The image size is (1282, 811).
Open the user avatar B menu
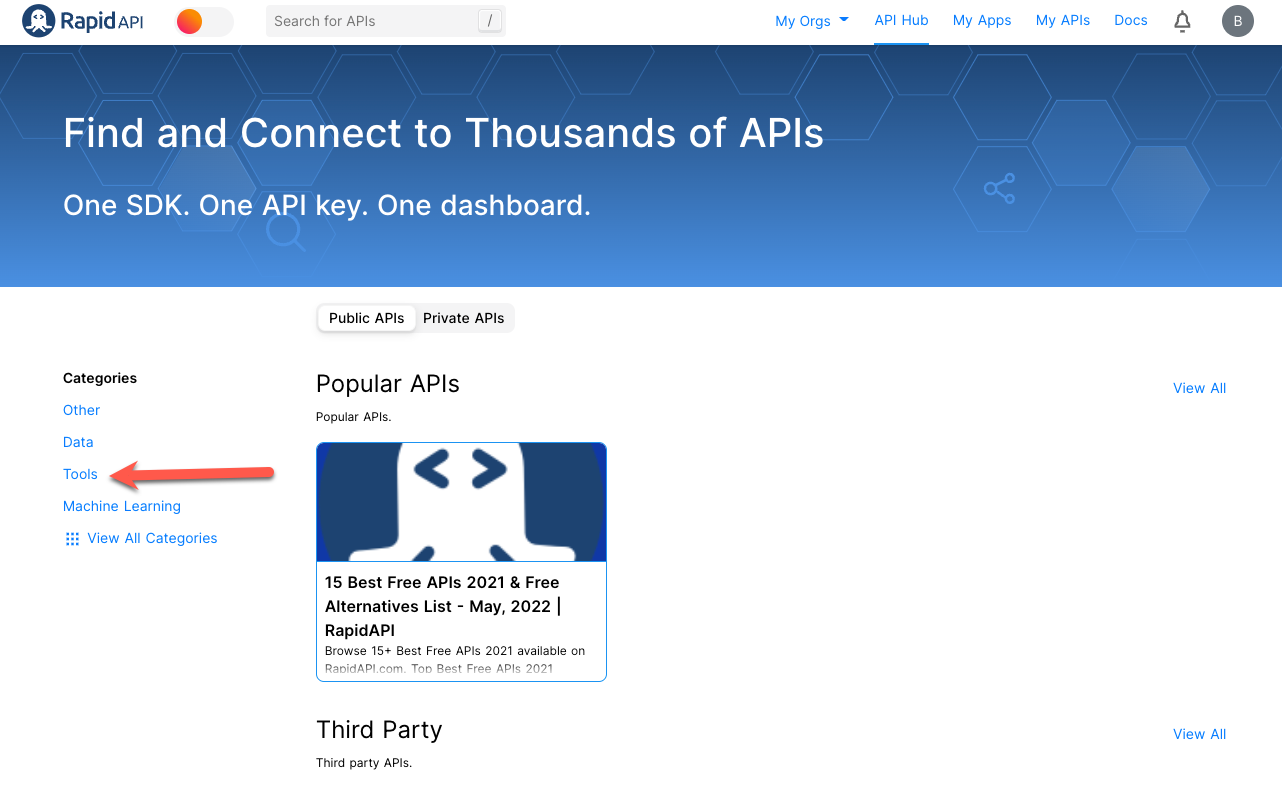[x=1238, y=21]
